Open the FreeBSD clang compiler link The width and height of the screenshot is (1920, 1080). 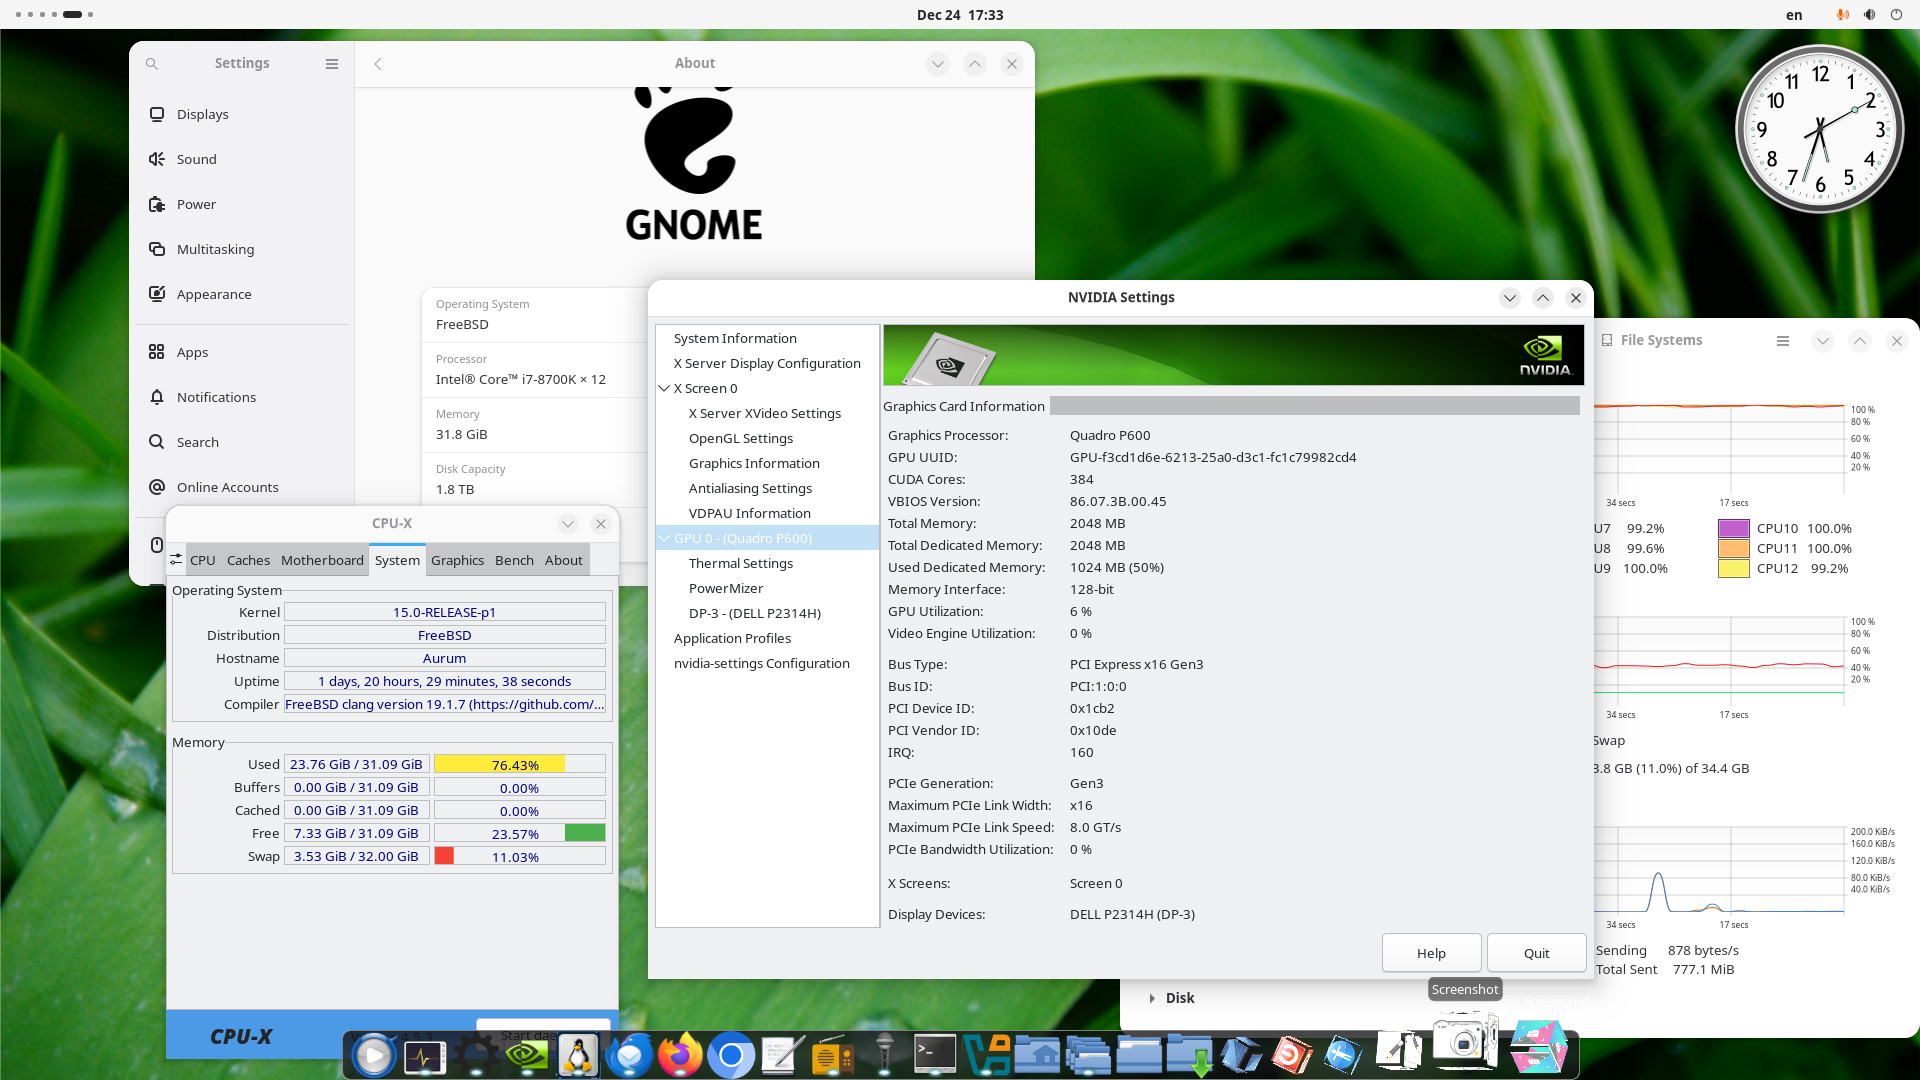click(x=444, y=704)
